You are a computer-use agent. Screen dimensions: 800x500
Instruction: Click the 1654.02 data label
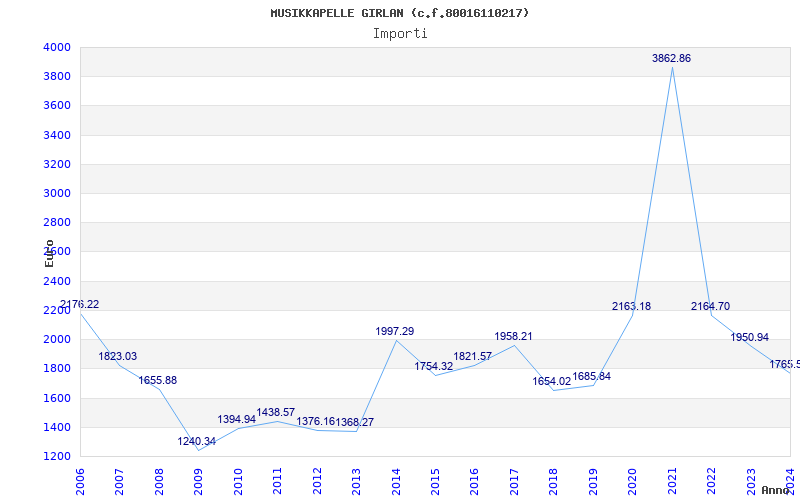click(x=552, y=382)
